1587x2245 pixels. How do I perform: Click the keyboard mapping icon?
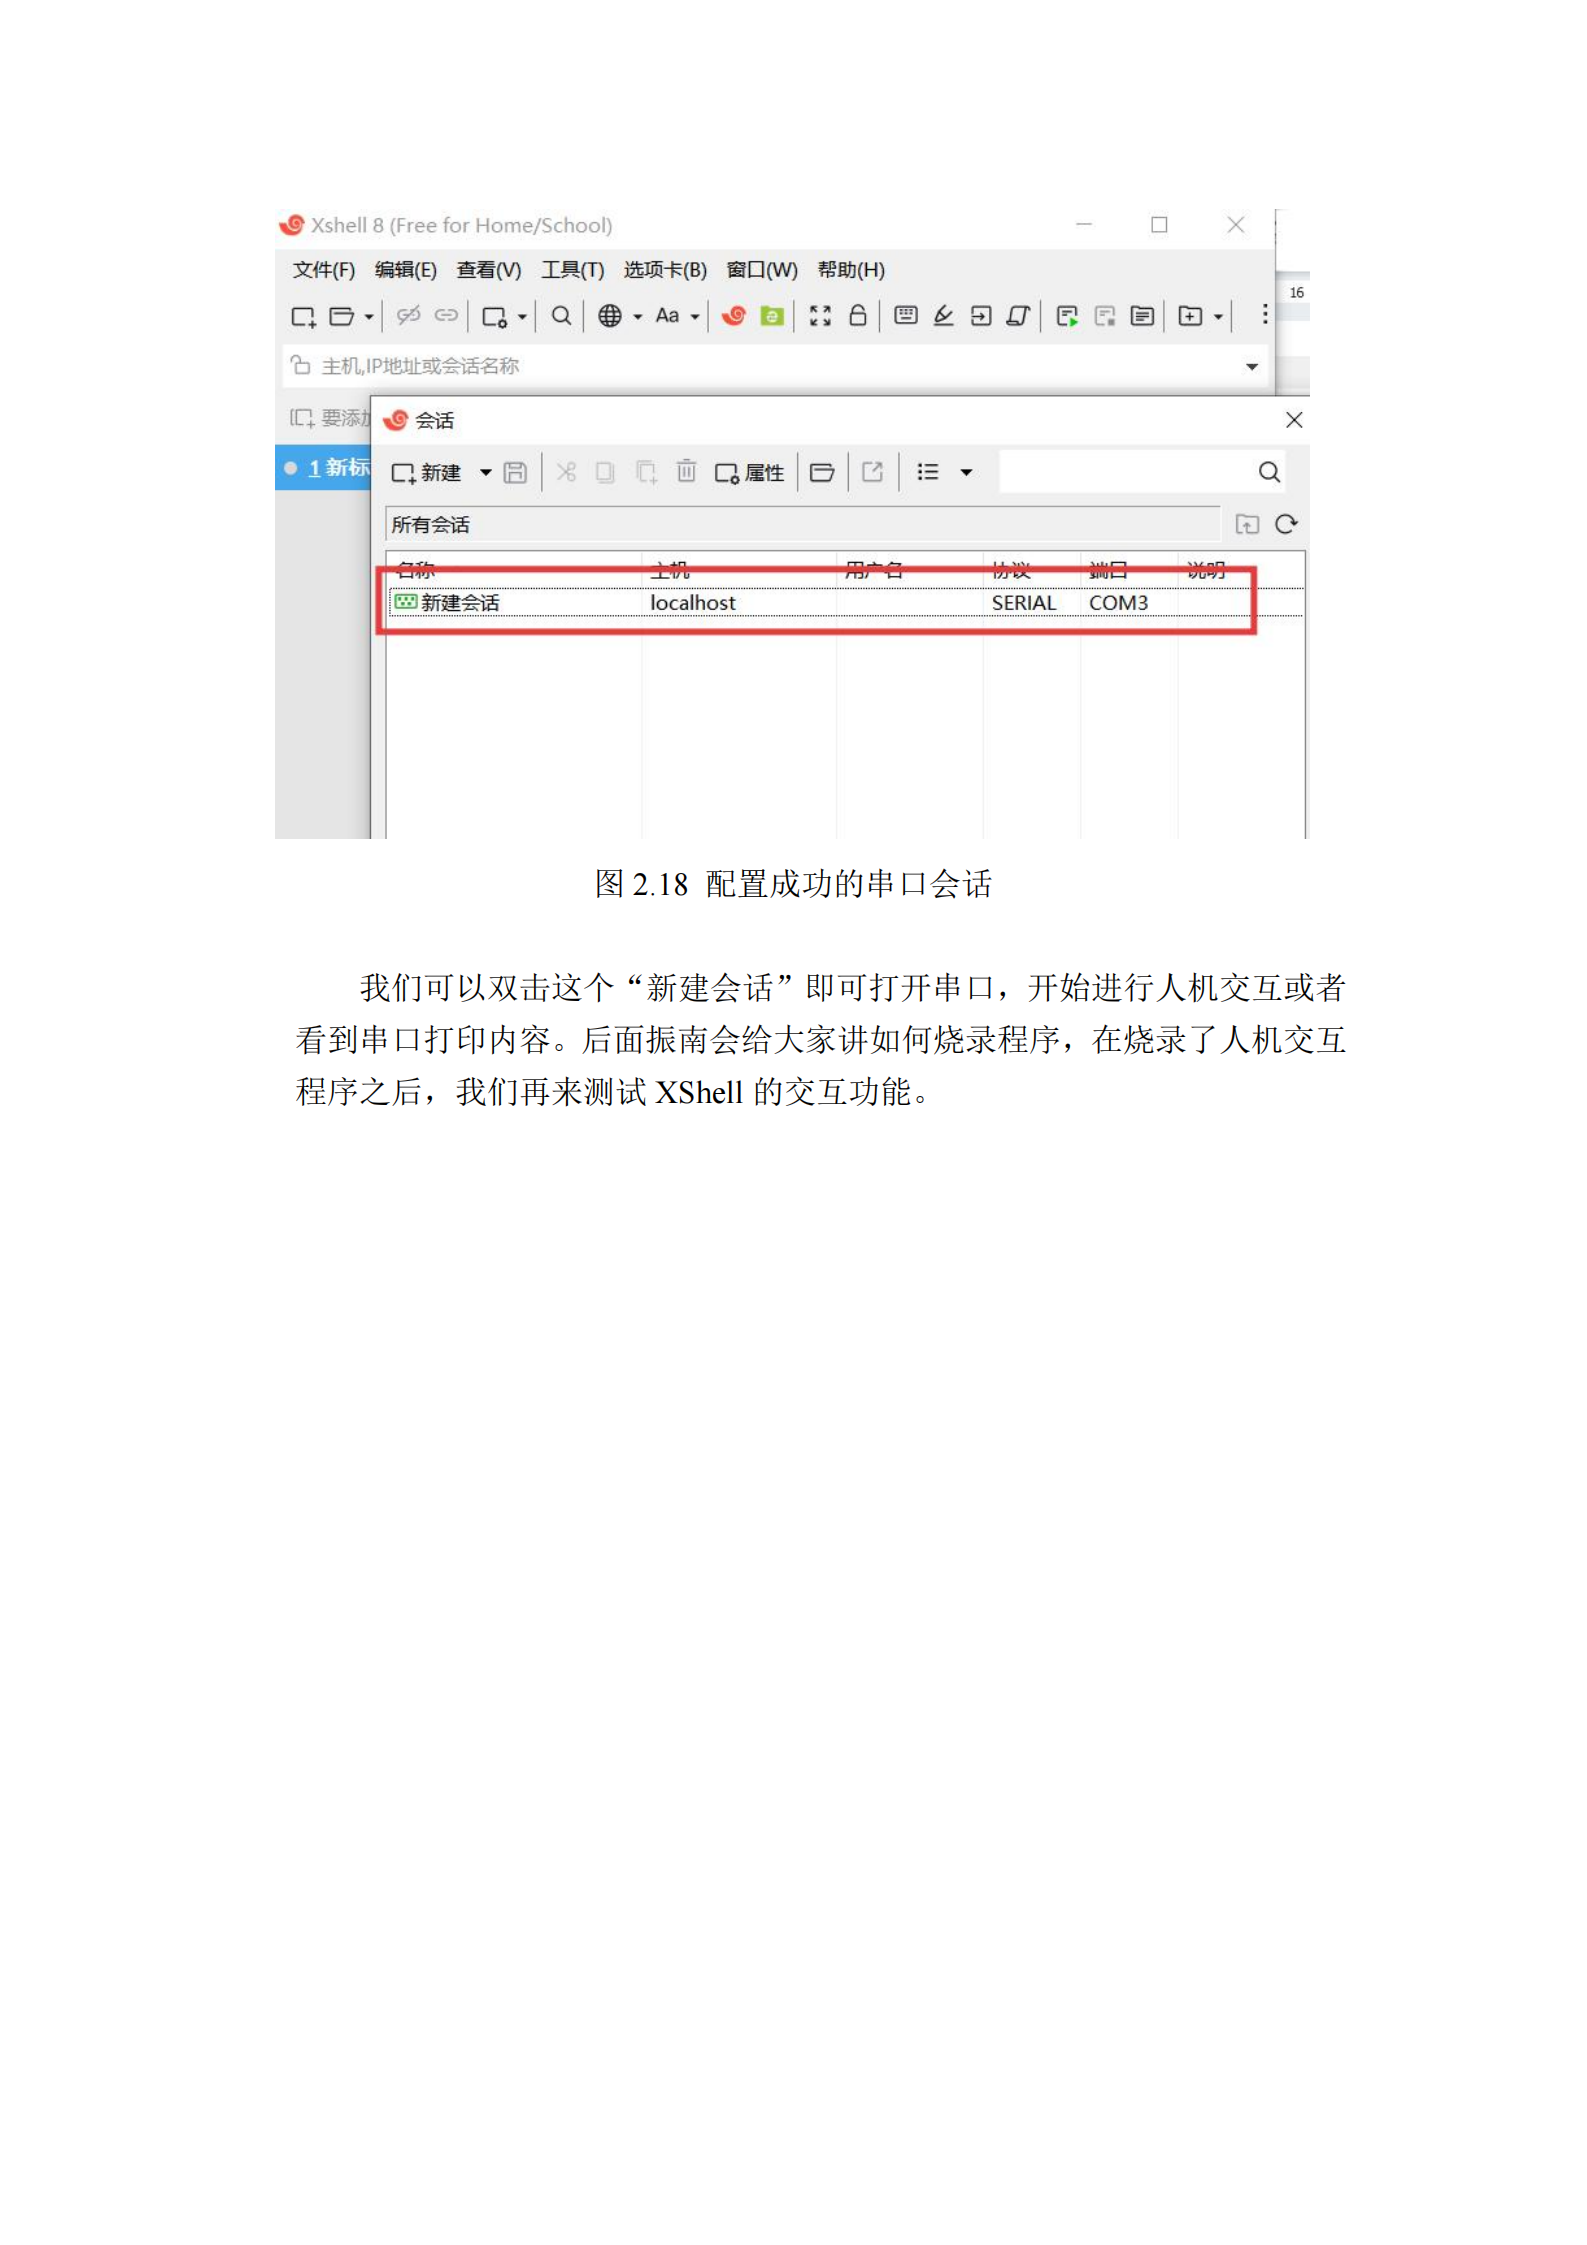[x=906, y=316]
